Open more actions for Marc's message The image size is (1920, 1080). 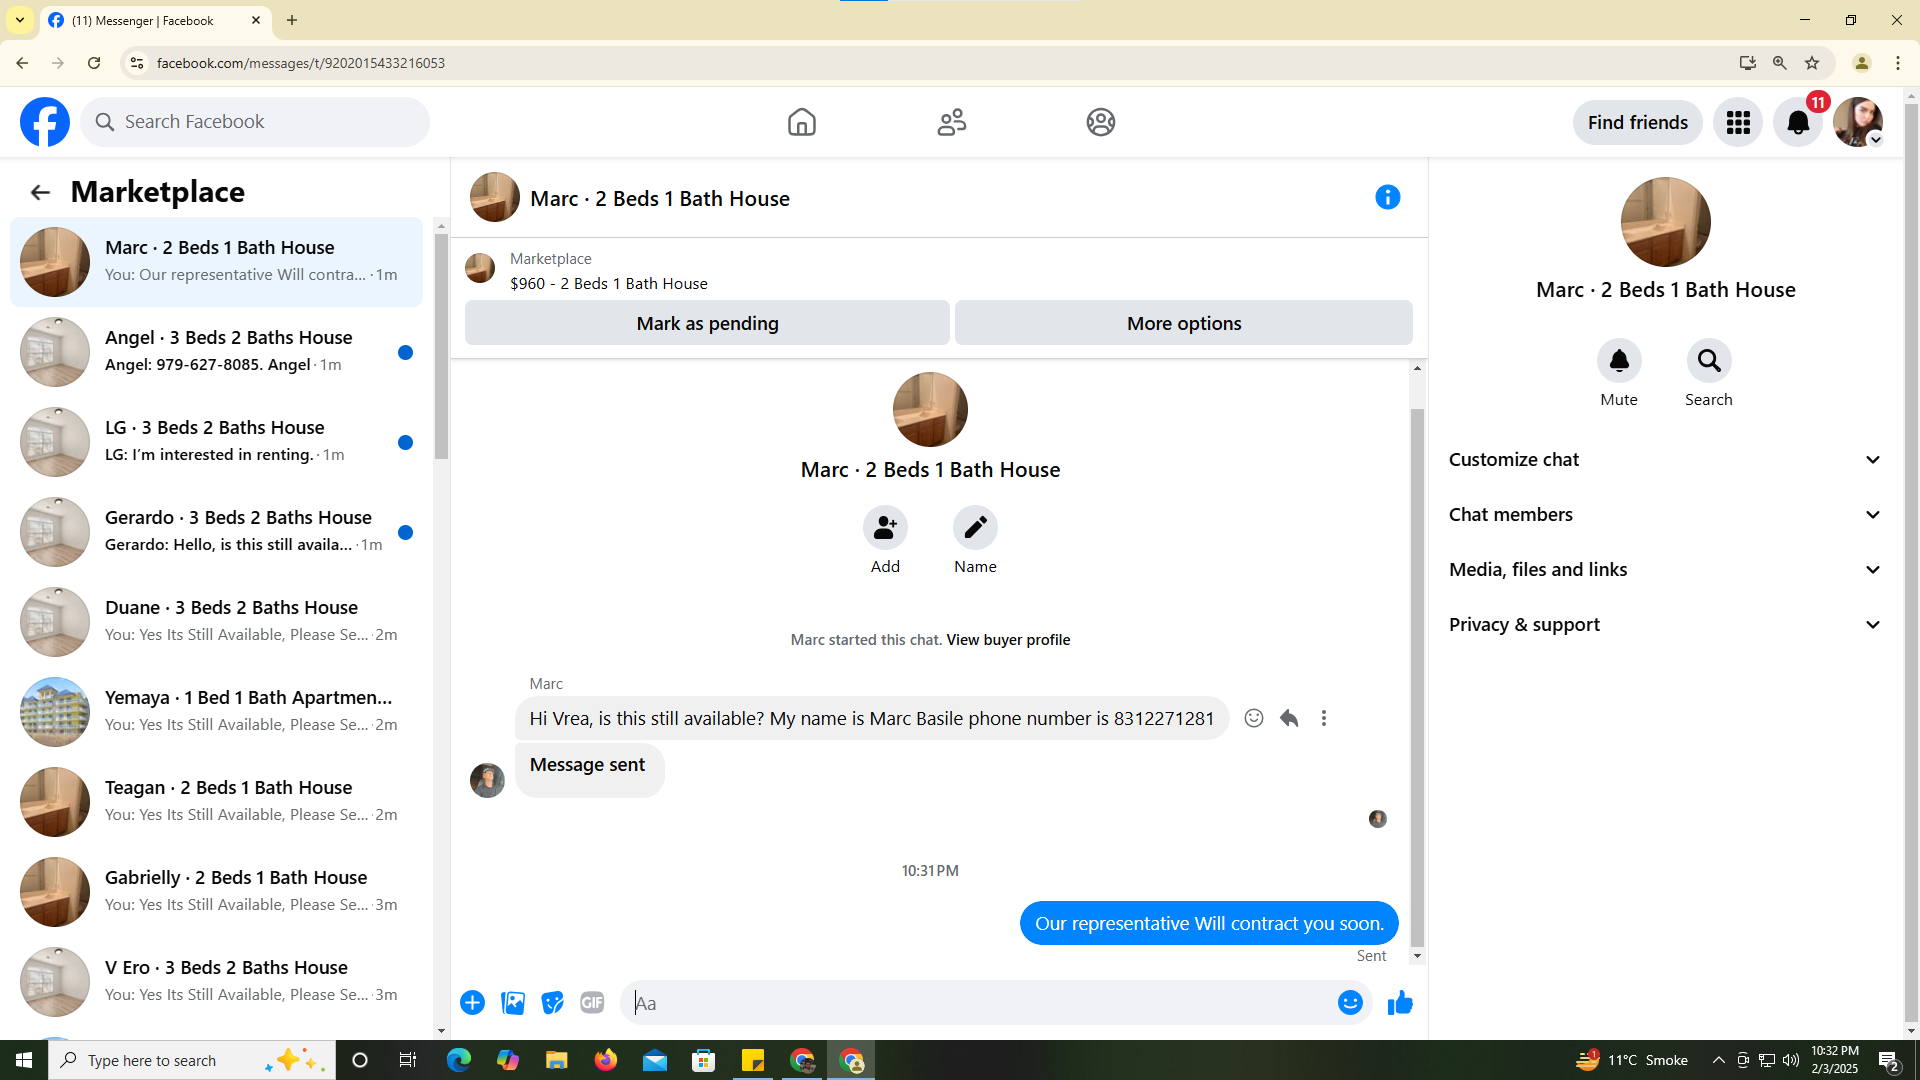1323,718
